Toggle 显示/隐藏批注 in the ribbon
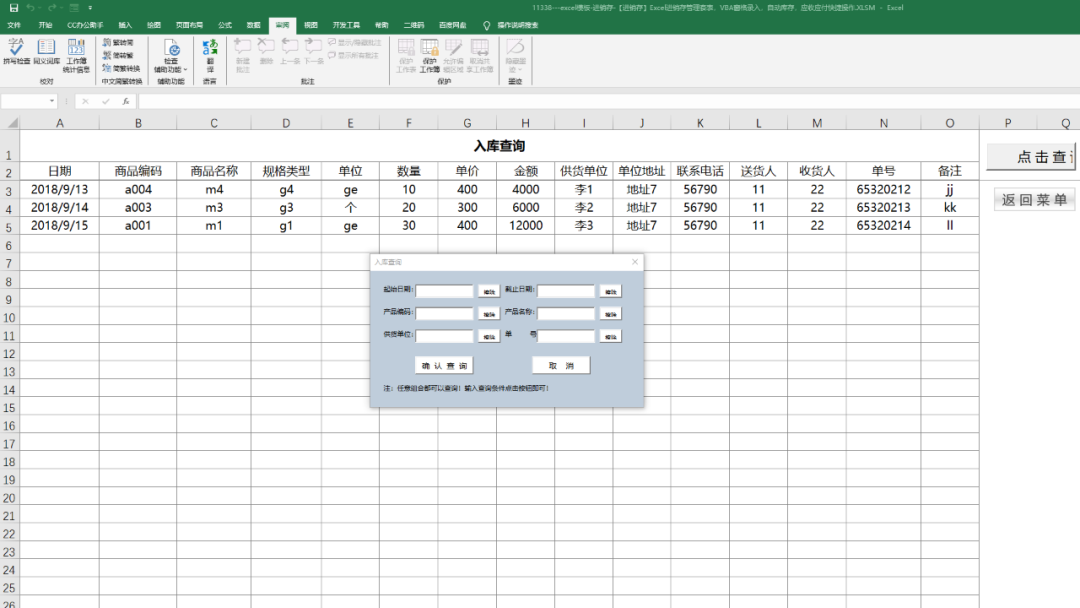Viewport: 1080px width, 608px height. click(x=355, y=43)
